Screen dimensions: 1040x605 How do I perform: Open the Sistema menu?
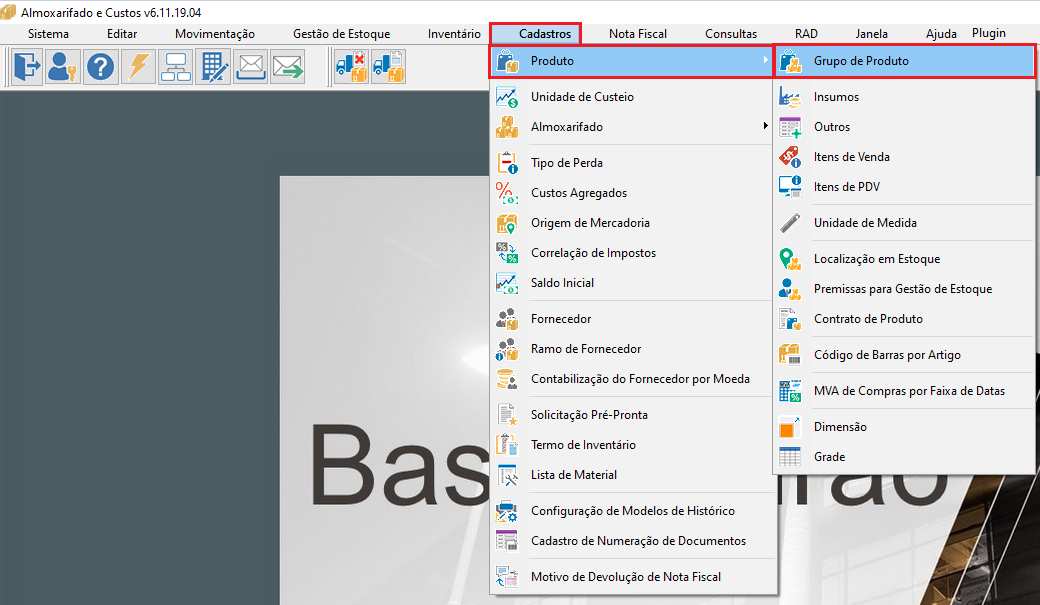48,34
